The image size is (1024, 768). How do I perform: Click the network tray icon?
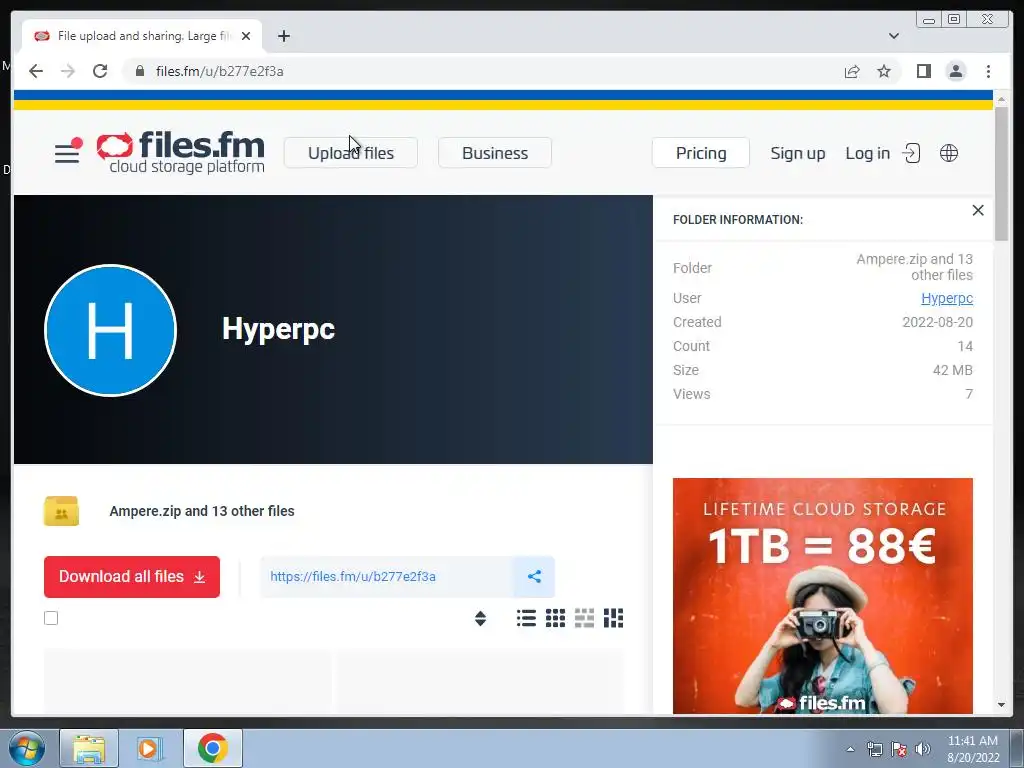click(874, 749)
